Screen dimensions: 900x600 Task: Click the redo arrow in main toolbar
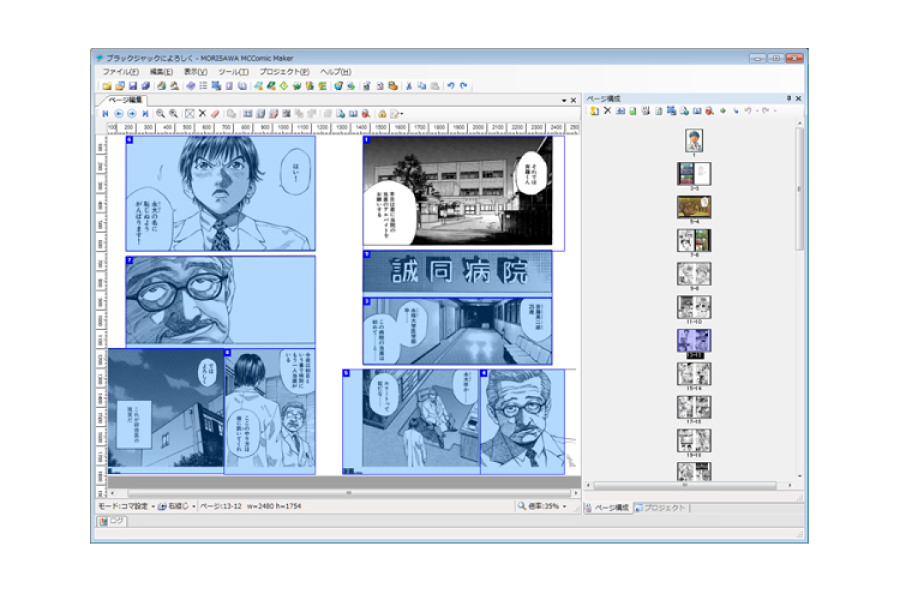464,86
